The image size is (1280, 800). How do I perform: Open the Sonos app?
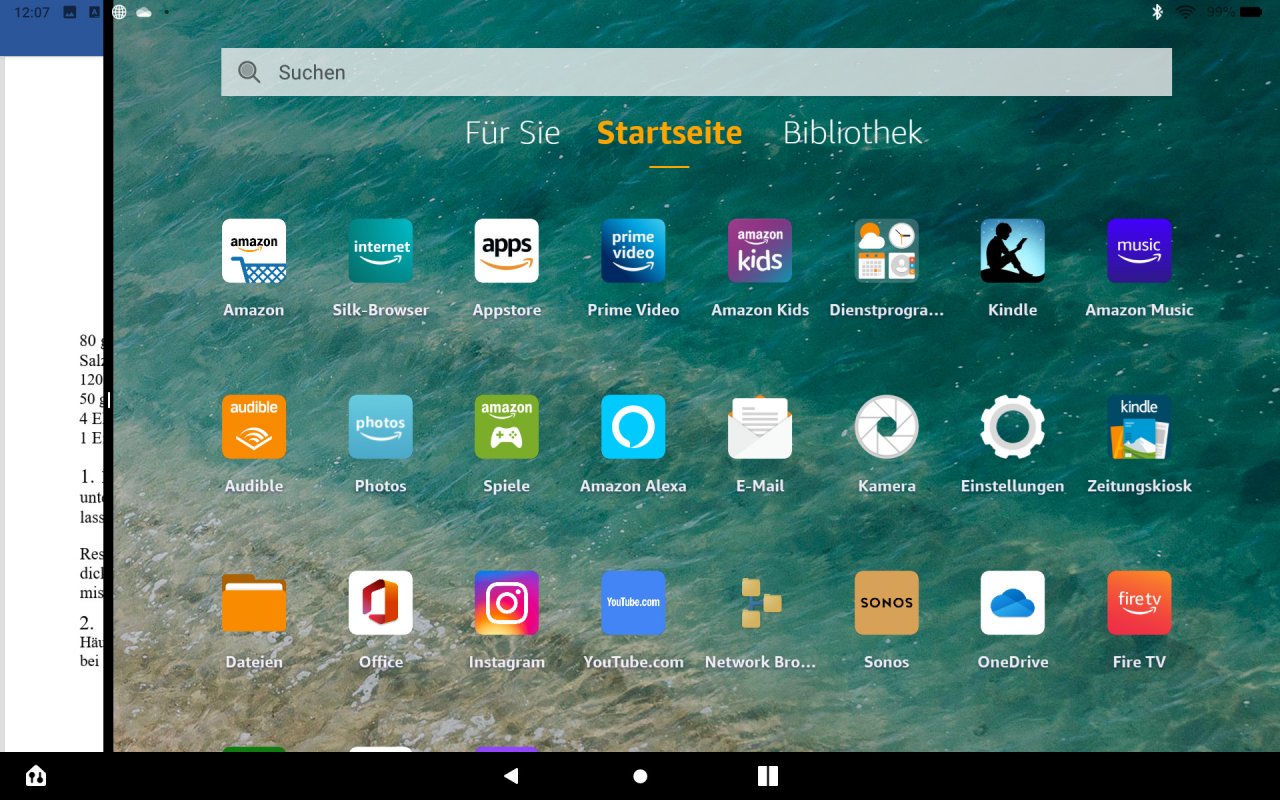887,603
